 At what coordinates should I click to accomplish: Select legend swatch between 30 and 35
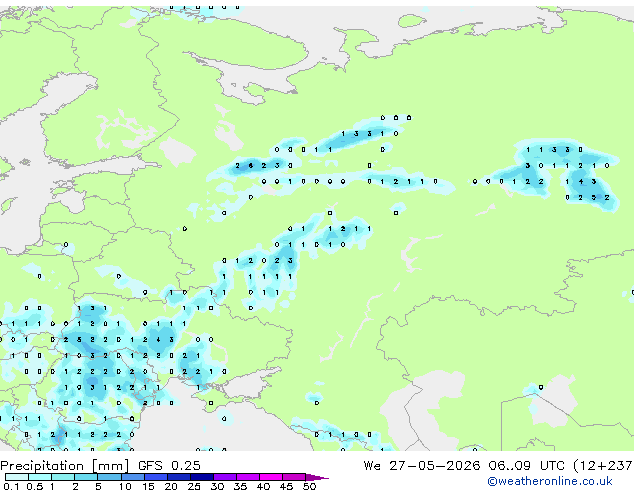click(224, 477)
